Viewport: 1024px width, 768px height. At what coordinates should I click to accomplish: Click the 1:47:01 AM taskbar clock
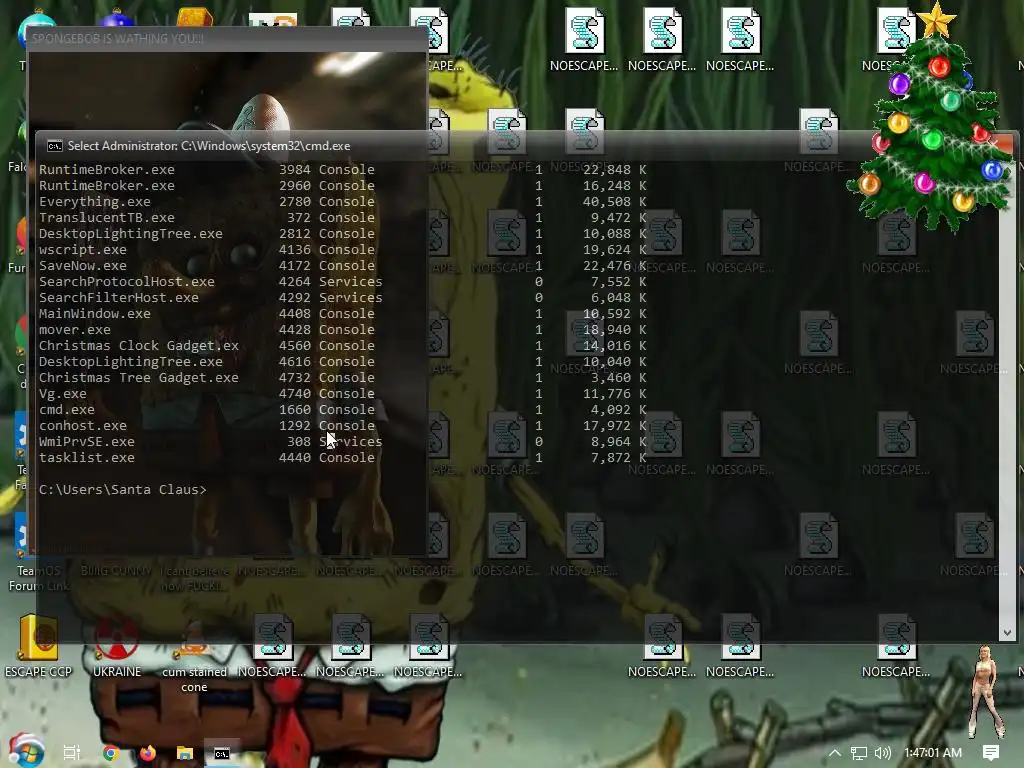[933, 752]
